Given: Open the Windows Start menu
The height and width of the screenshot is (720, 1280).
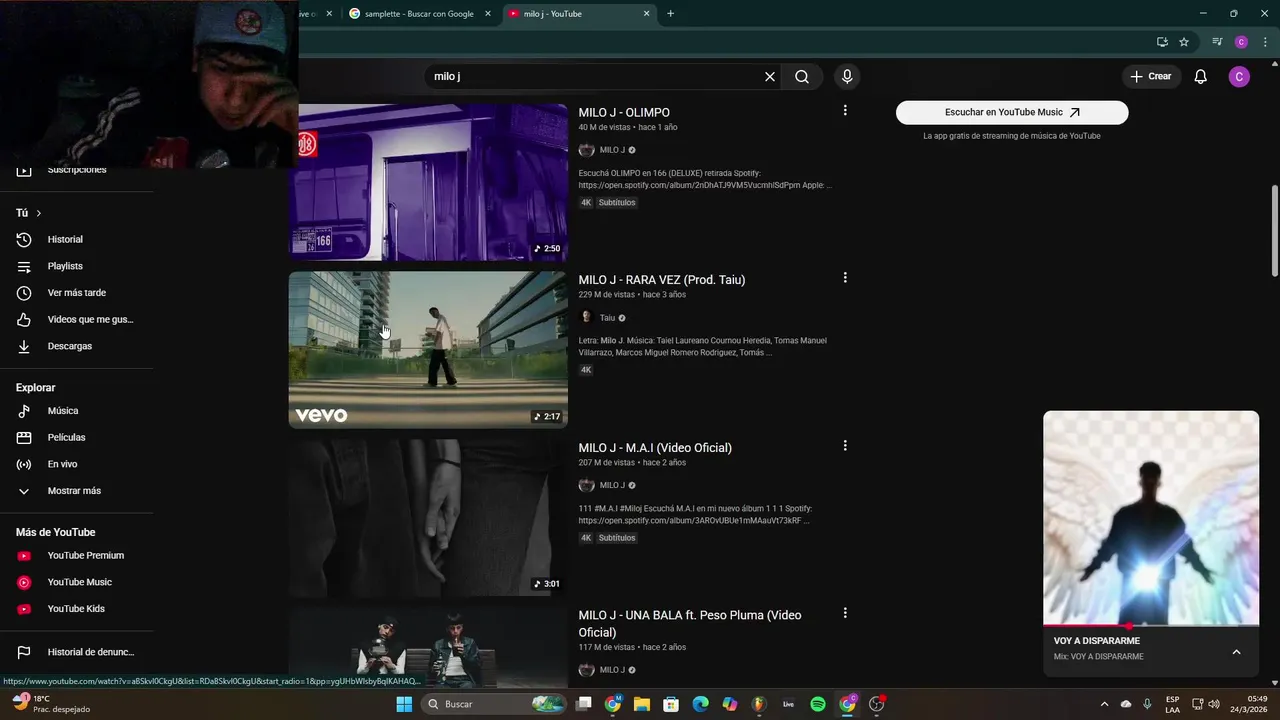Looking at the screenshot, I should point(404,704).
